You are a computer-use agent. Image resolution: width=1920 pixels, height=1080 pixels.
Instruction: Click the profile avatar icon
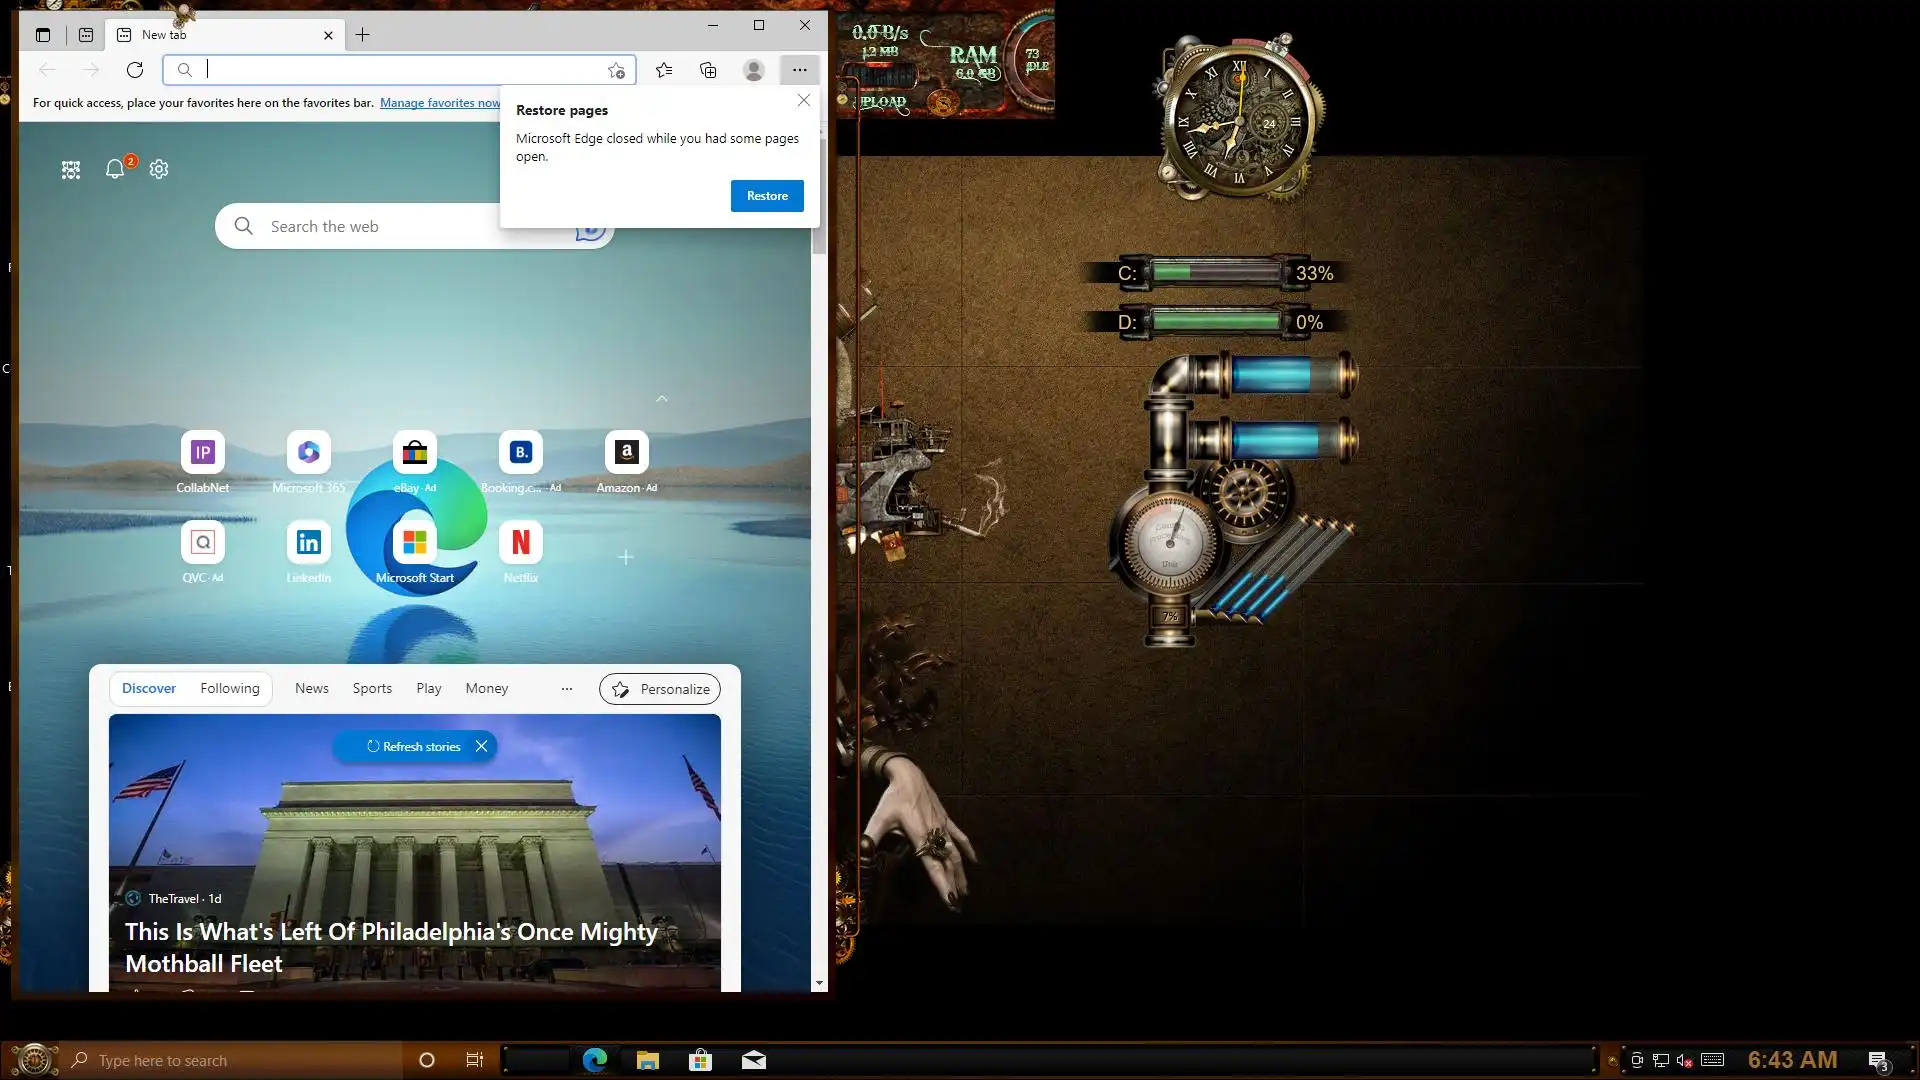coord(754,70)
